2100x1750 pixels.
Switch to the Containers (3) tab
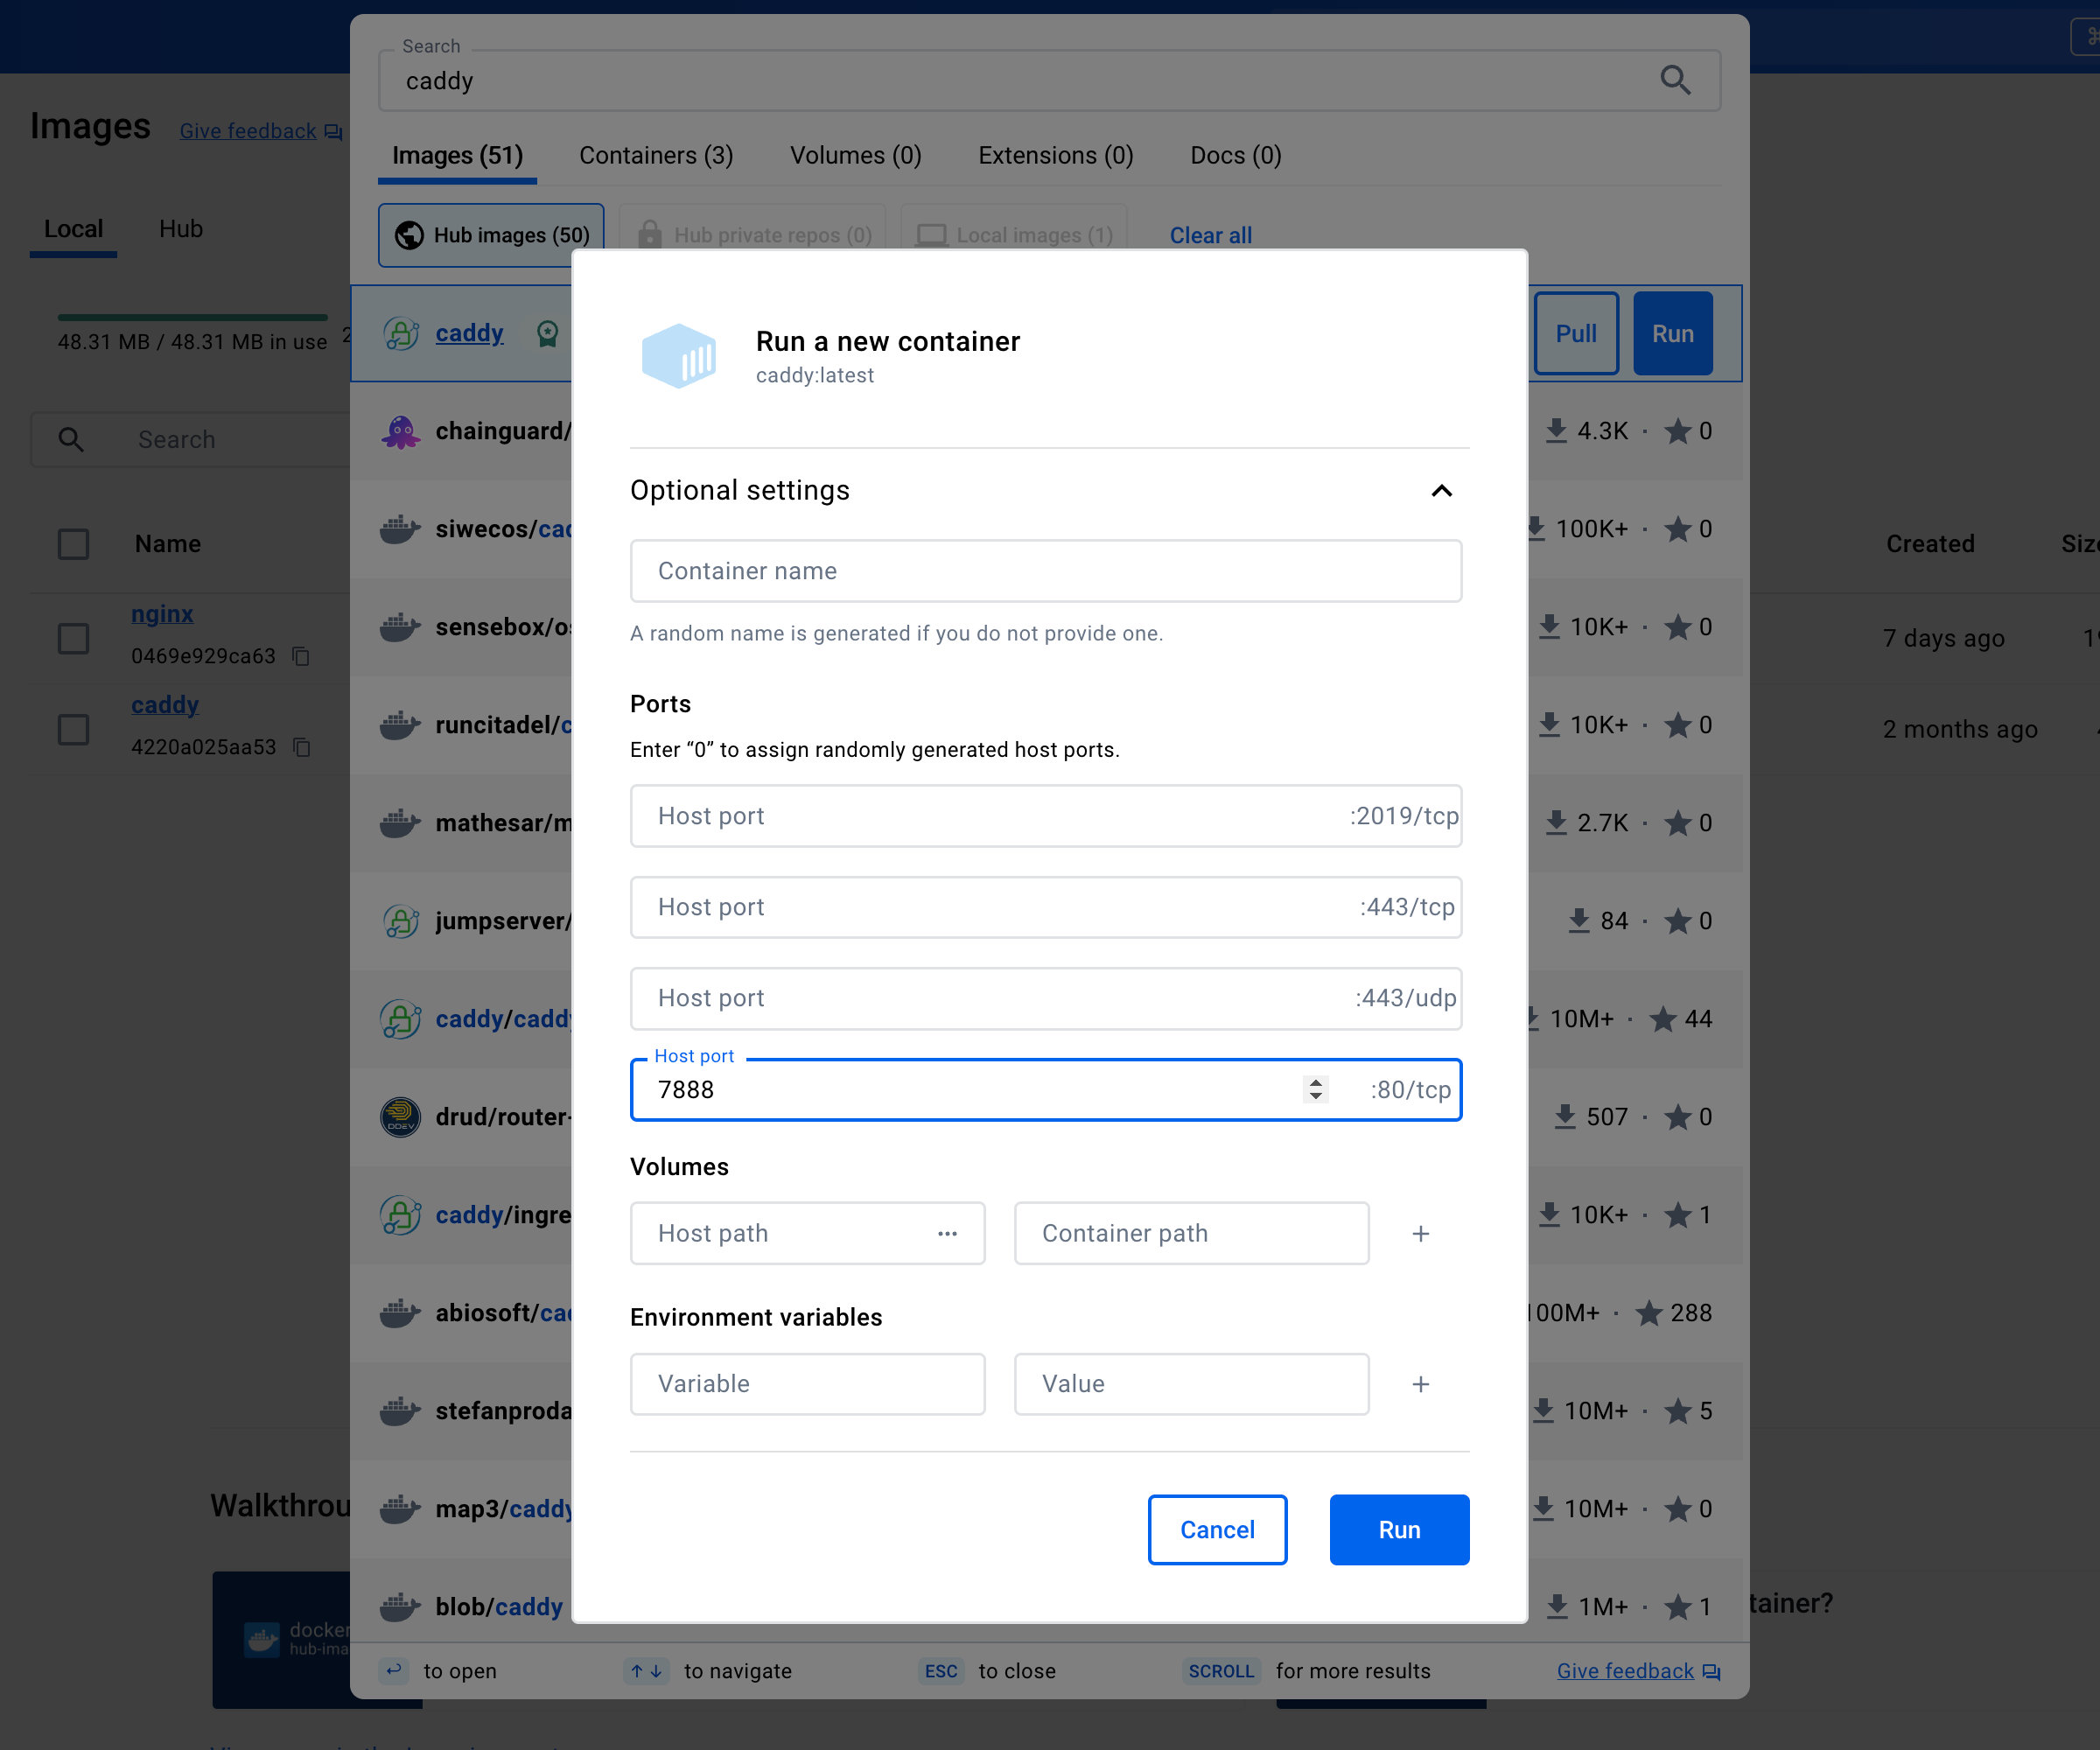click(656, 156)
